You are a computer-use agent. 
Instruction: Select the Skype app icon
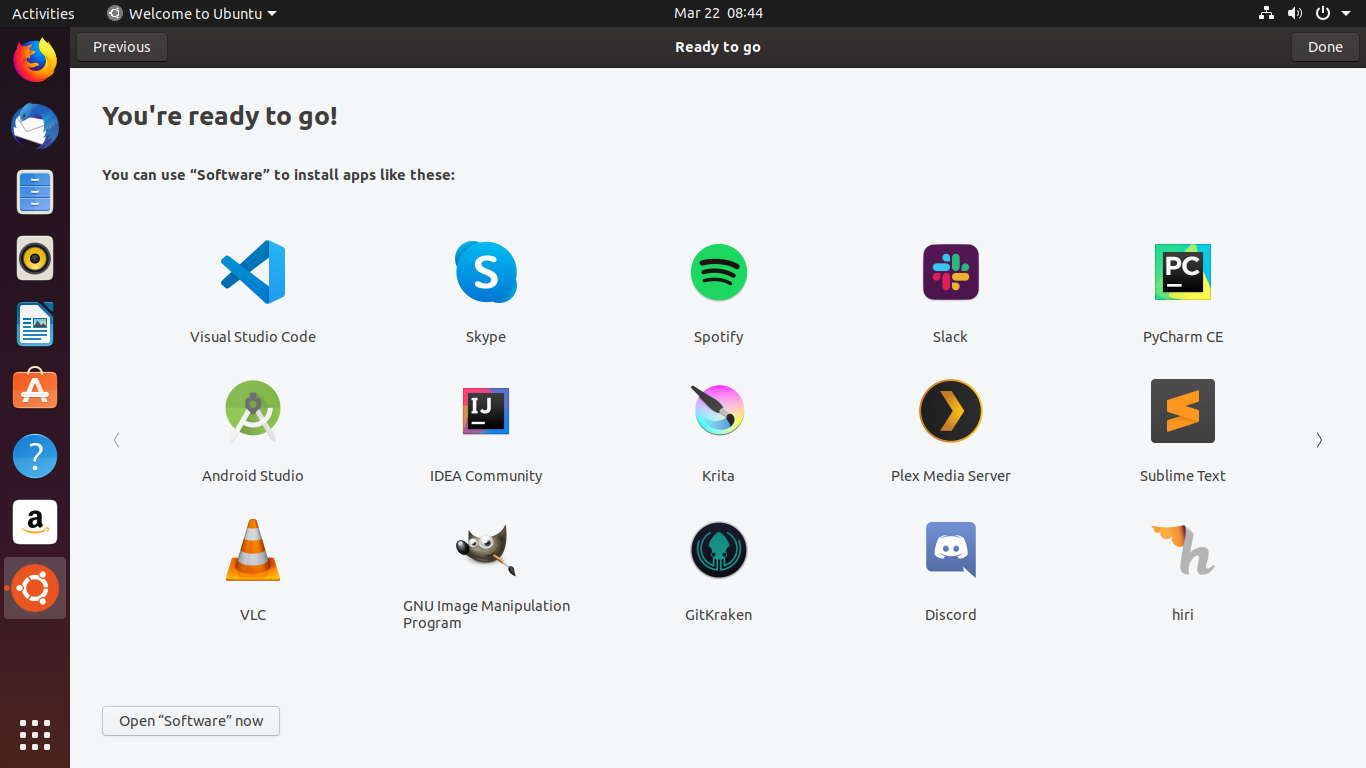486,272
